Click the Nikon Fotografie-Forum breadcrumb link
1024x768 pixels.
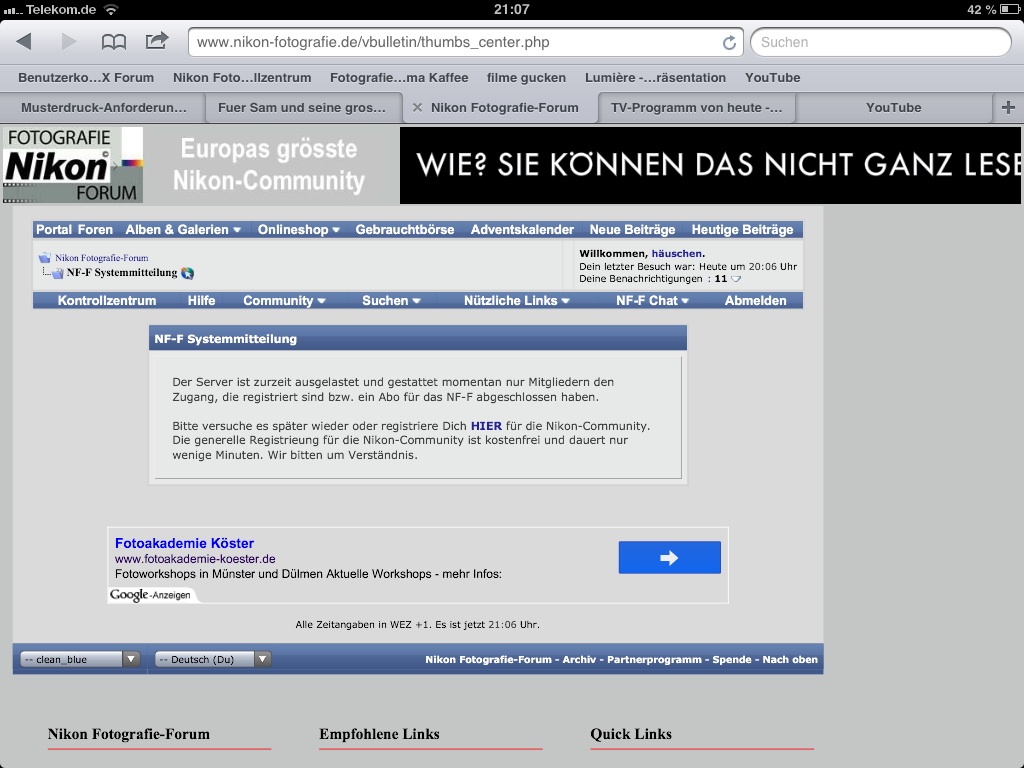click(101, 258)
